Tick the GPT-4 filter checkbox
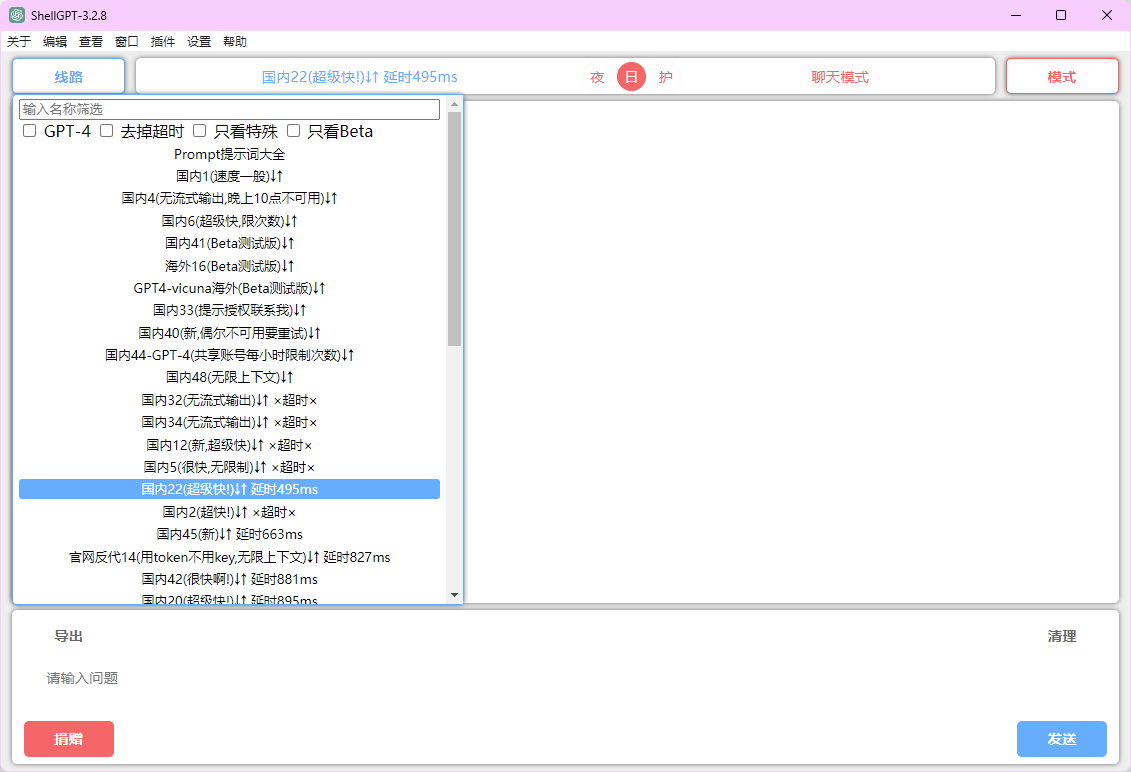This screenshot has width=1131, height=772. pos(30,131)
